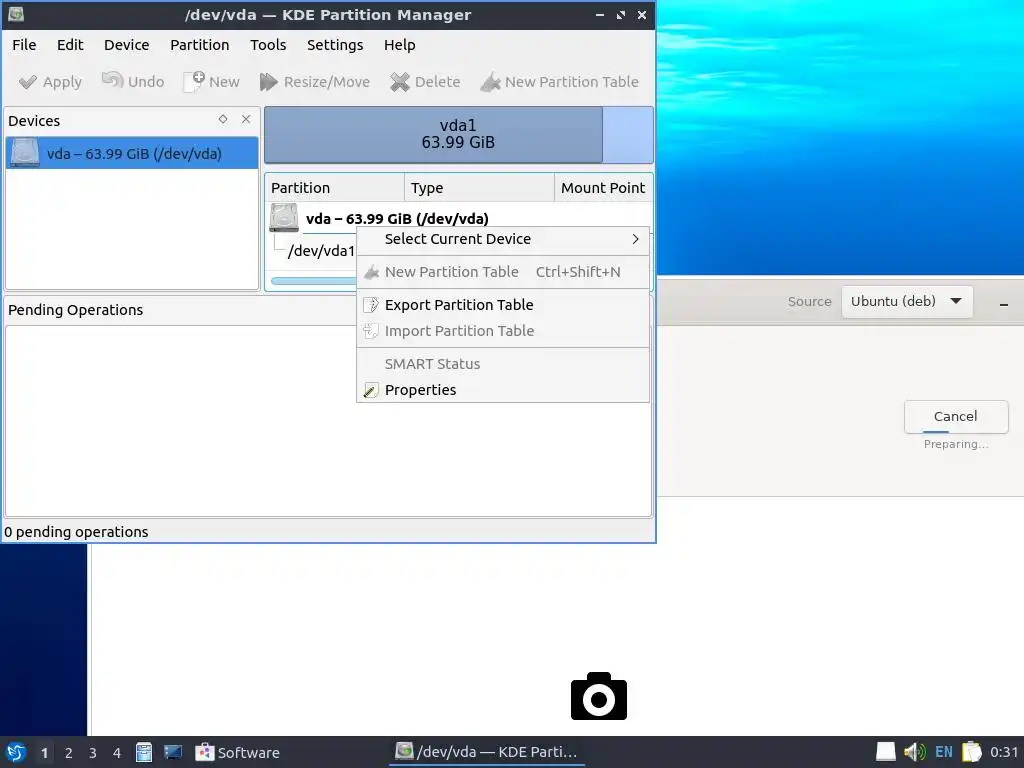Viewport: 1024px width, 768px height.
Task: Open the Source Ubuntu (deb) dropdown
Action: [907, 302]
